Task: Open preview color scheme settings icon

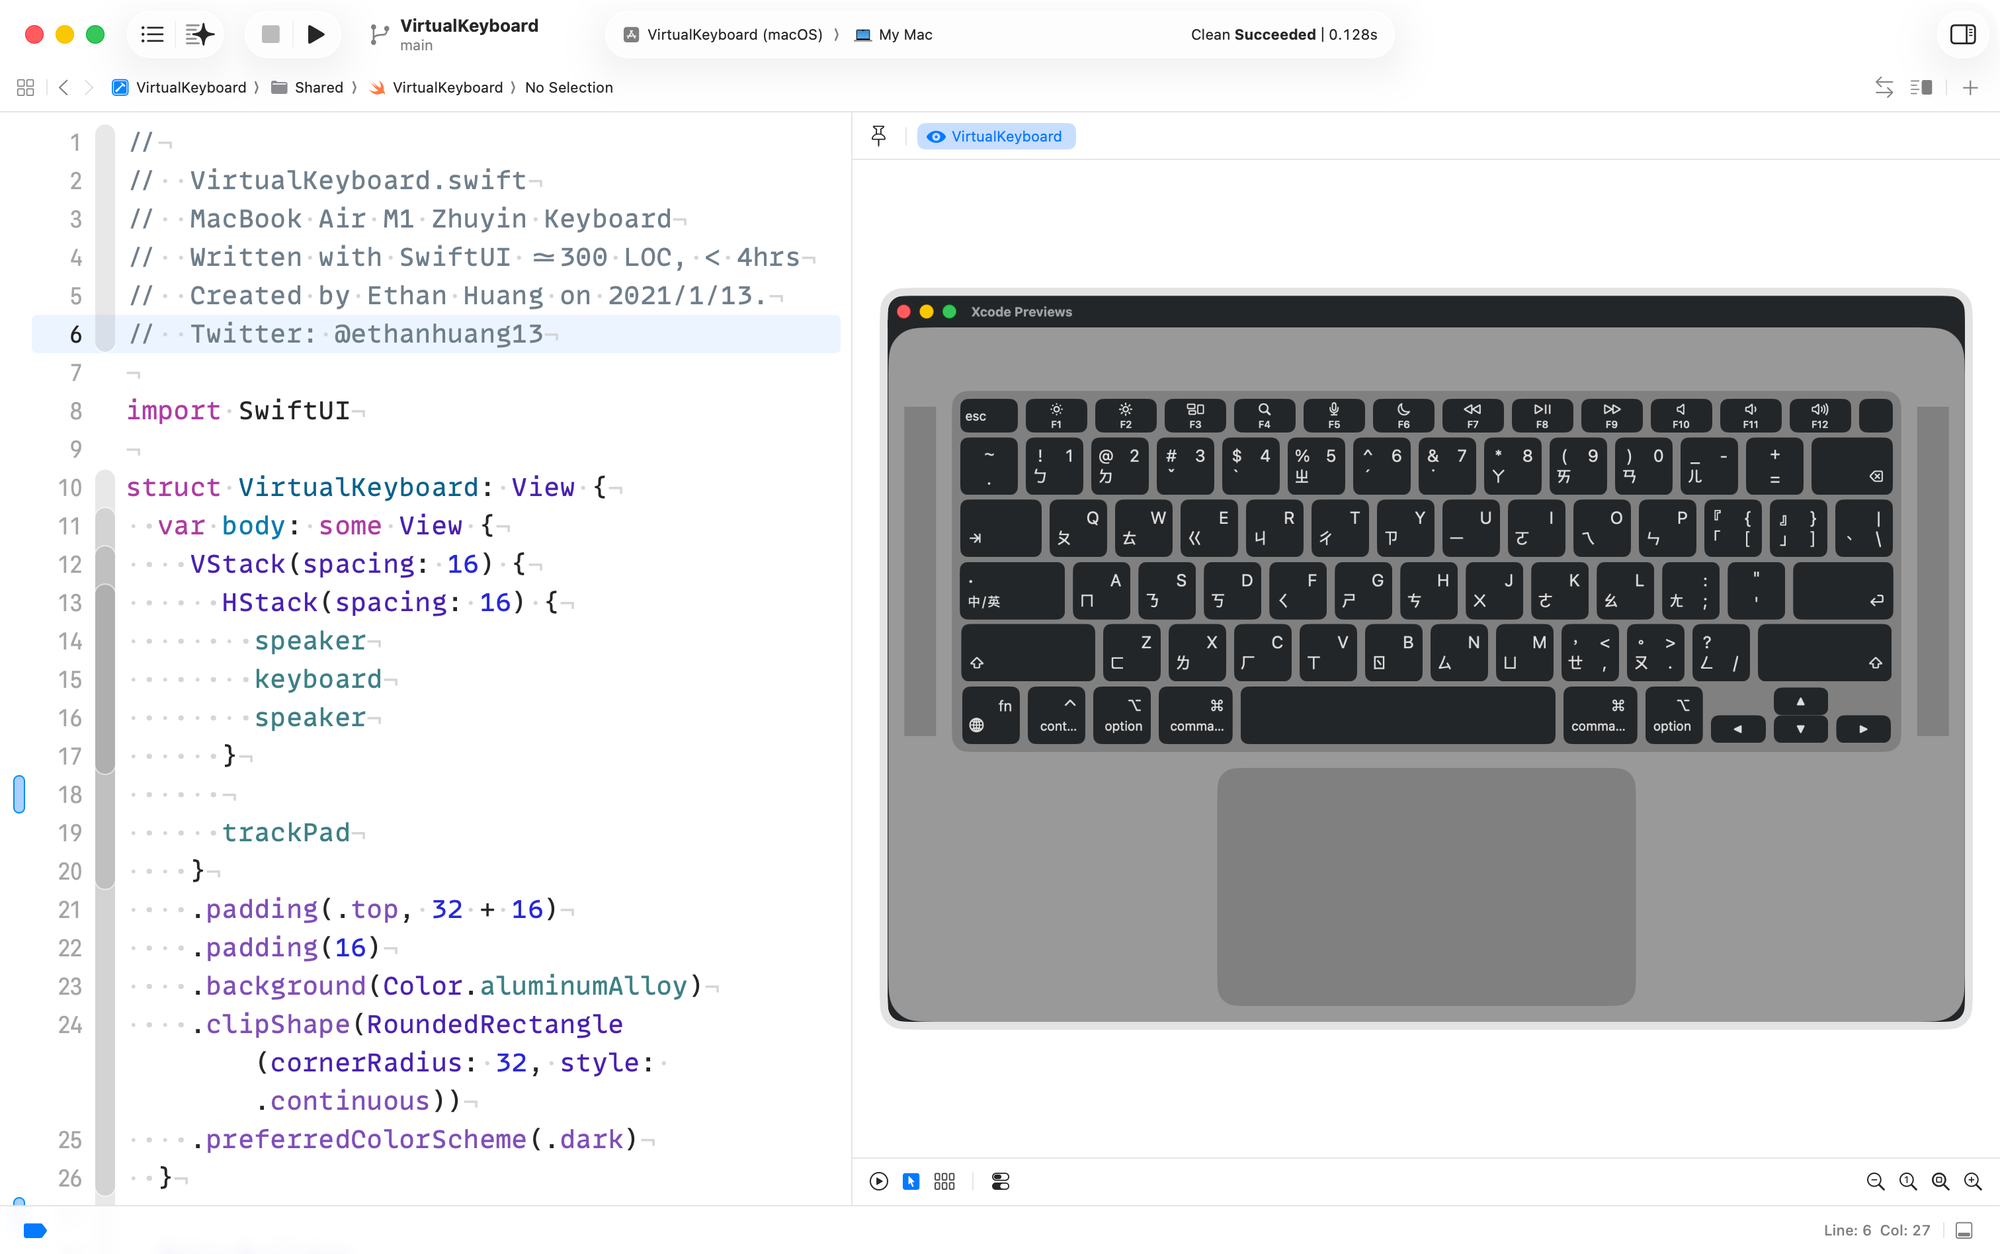Action: click(x=1001, y=1181)
